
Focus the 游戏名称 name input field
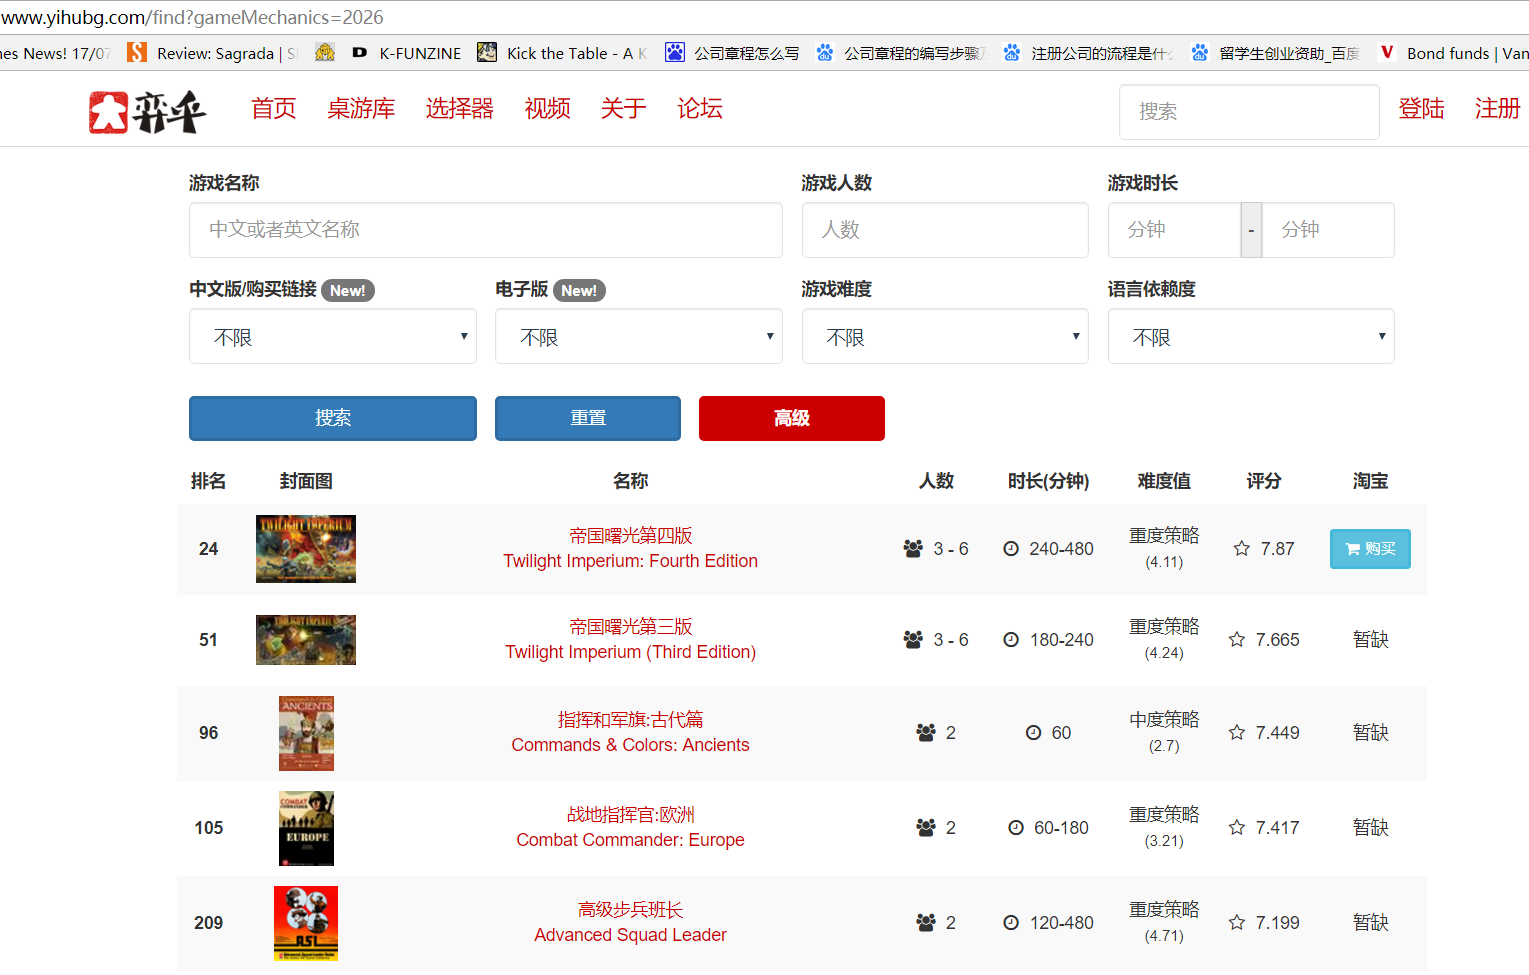(x=486, y=230)
